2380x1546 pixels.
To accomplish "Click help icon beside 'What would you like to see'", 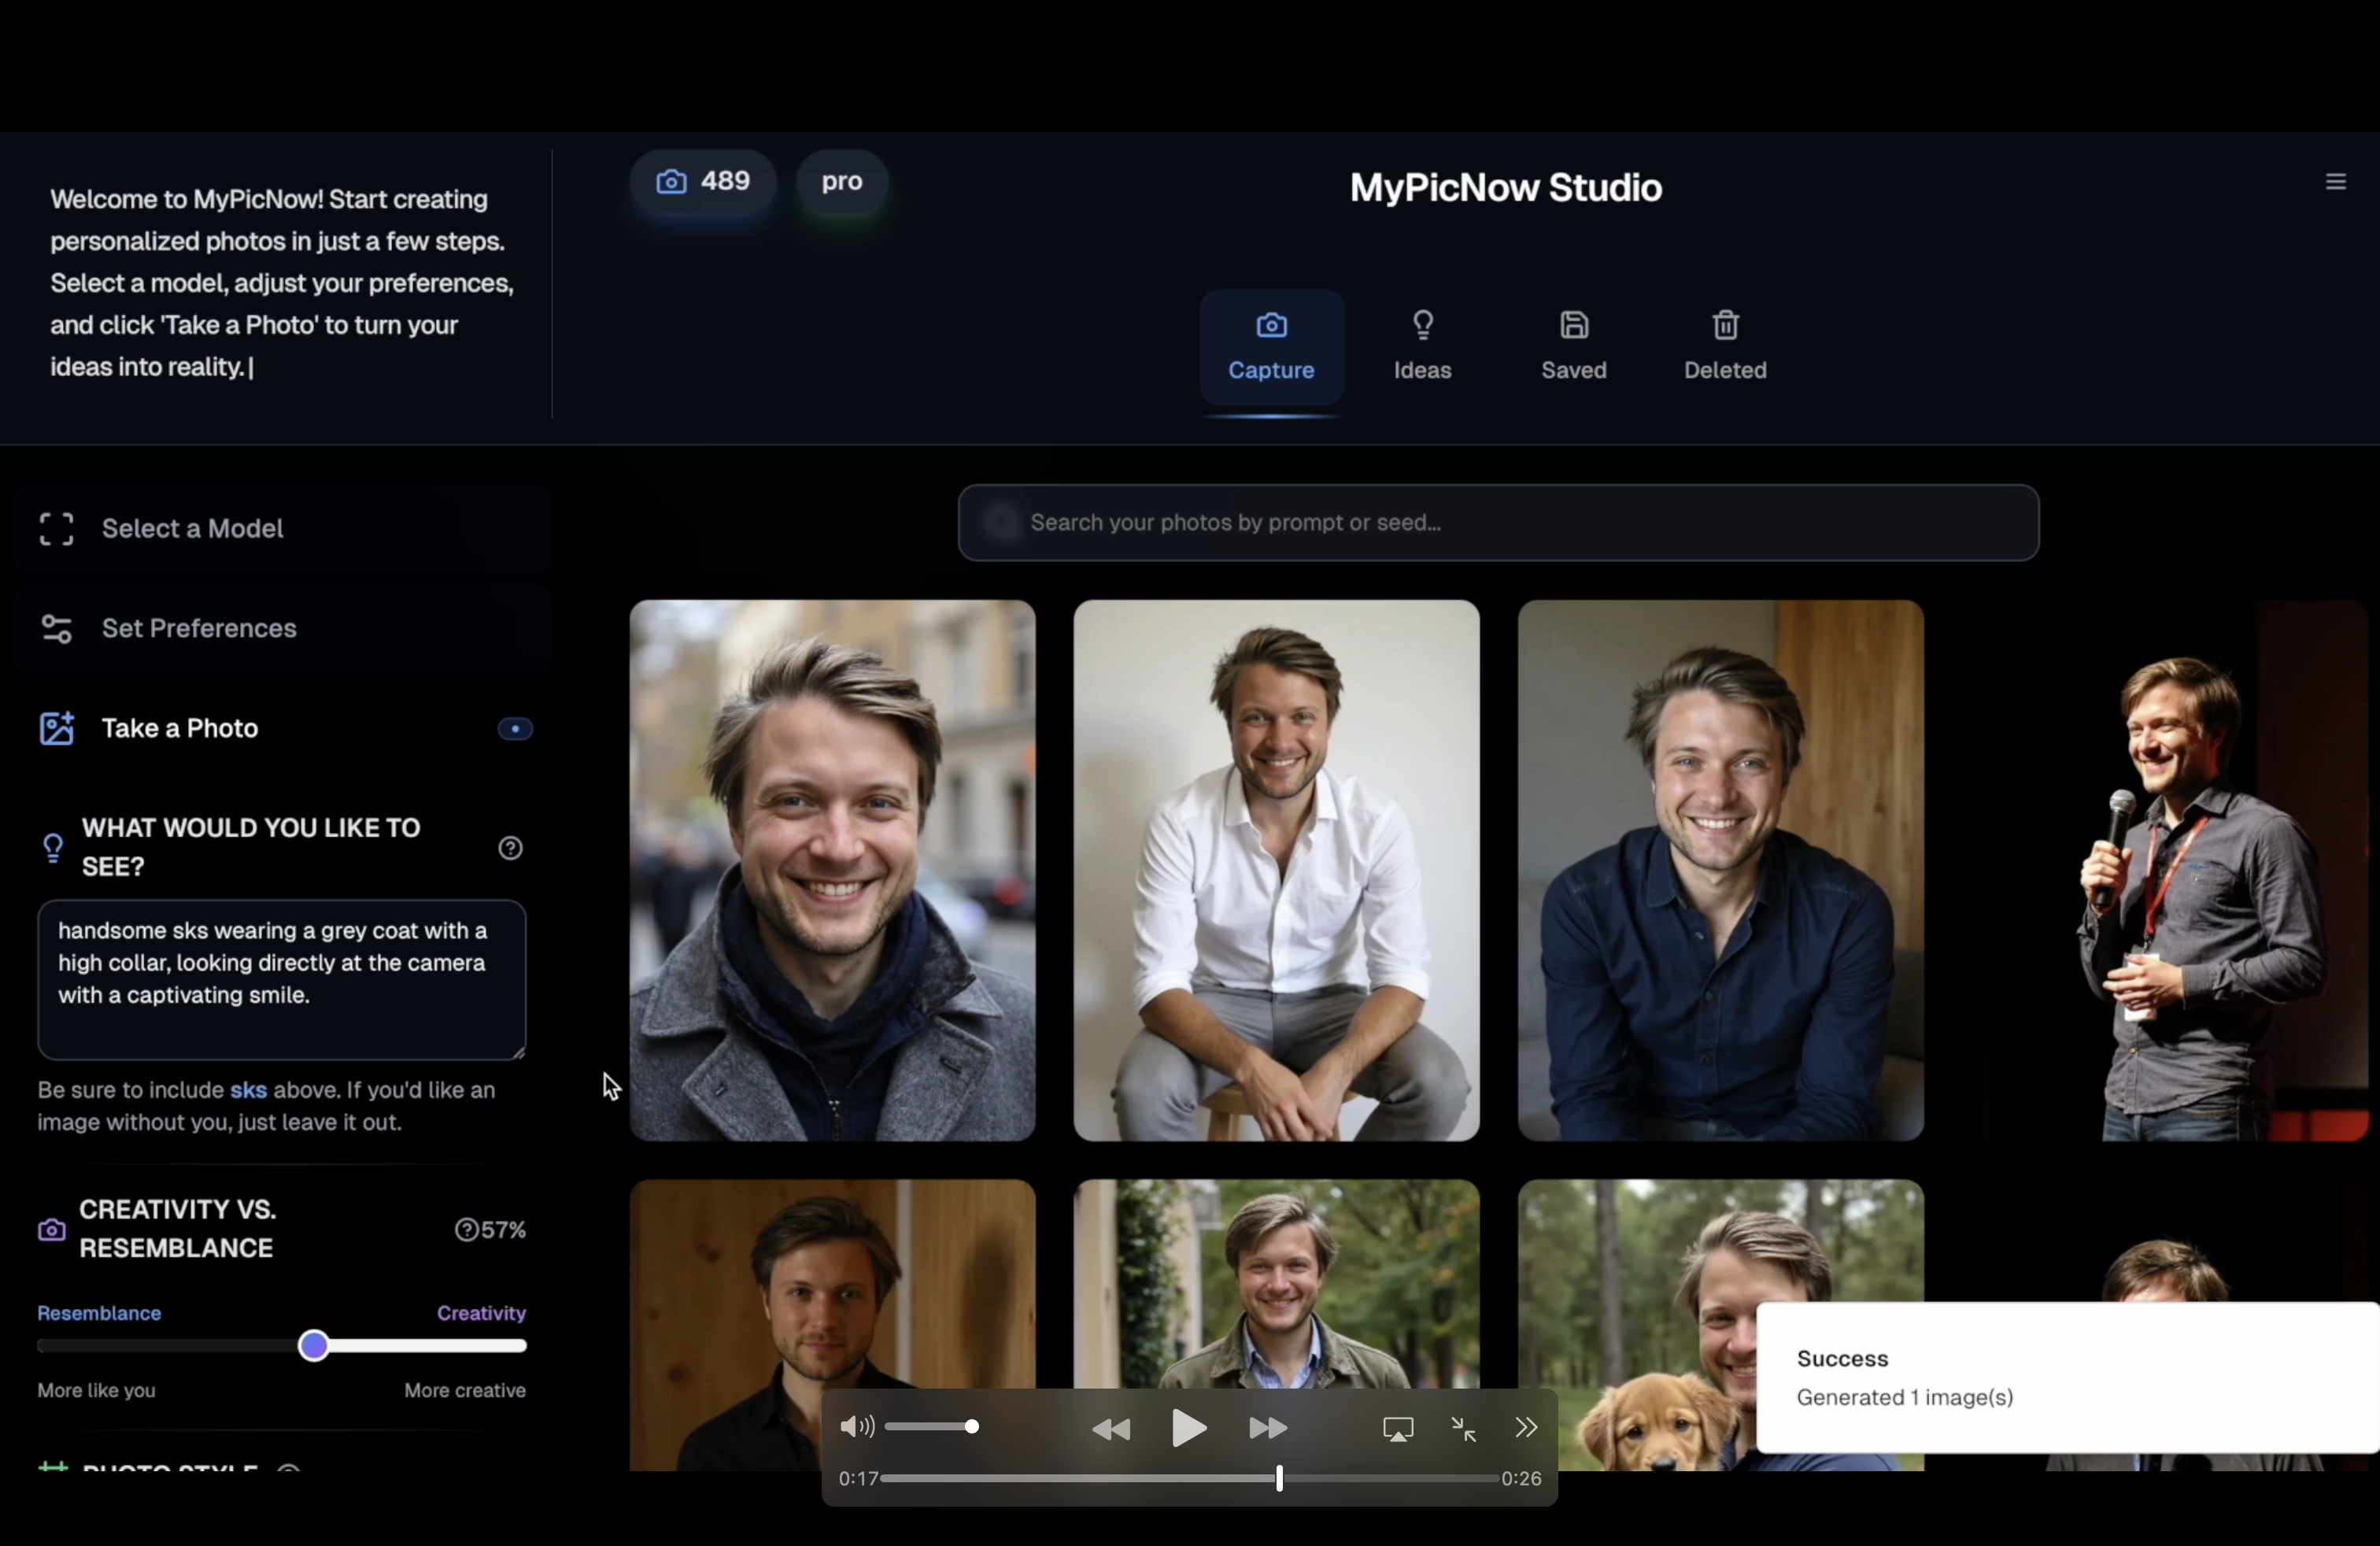I will (x=510, y=848).
